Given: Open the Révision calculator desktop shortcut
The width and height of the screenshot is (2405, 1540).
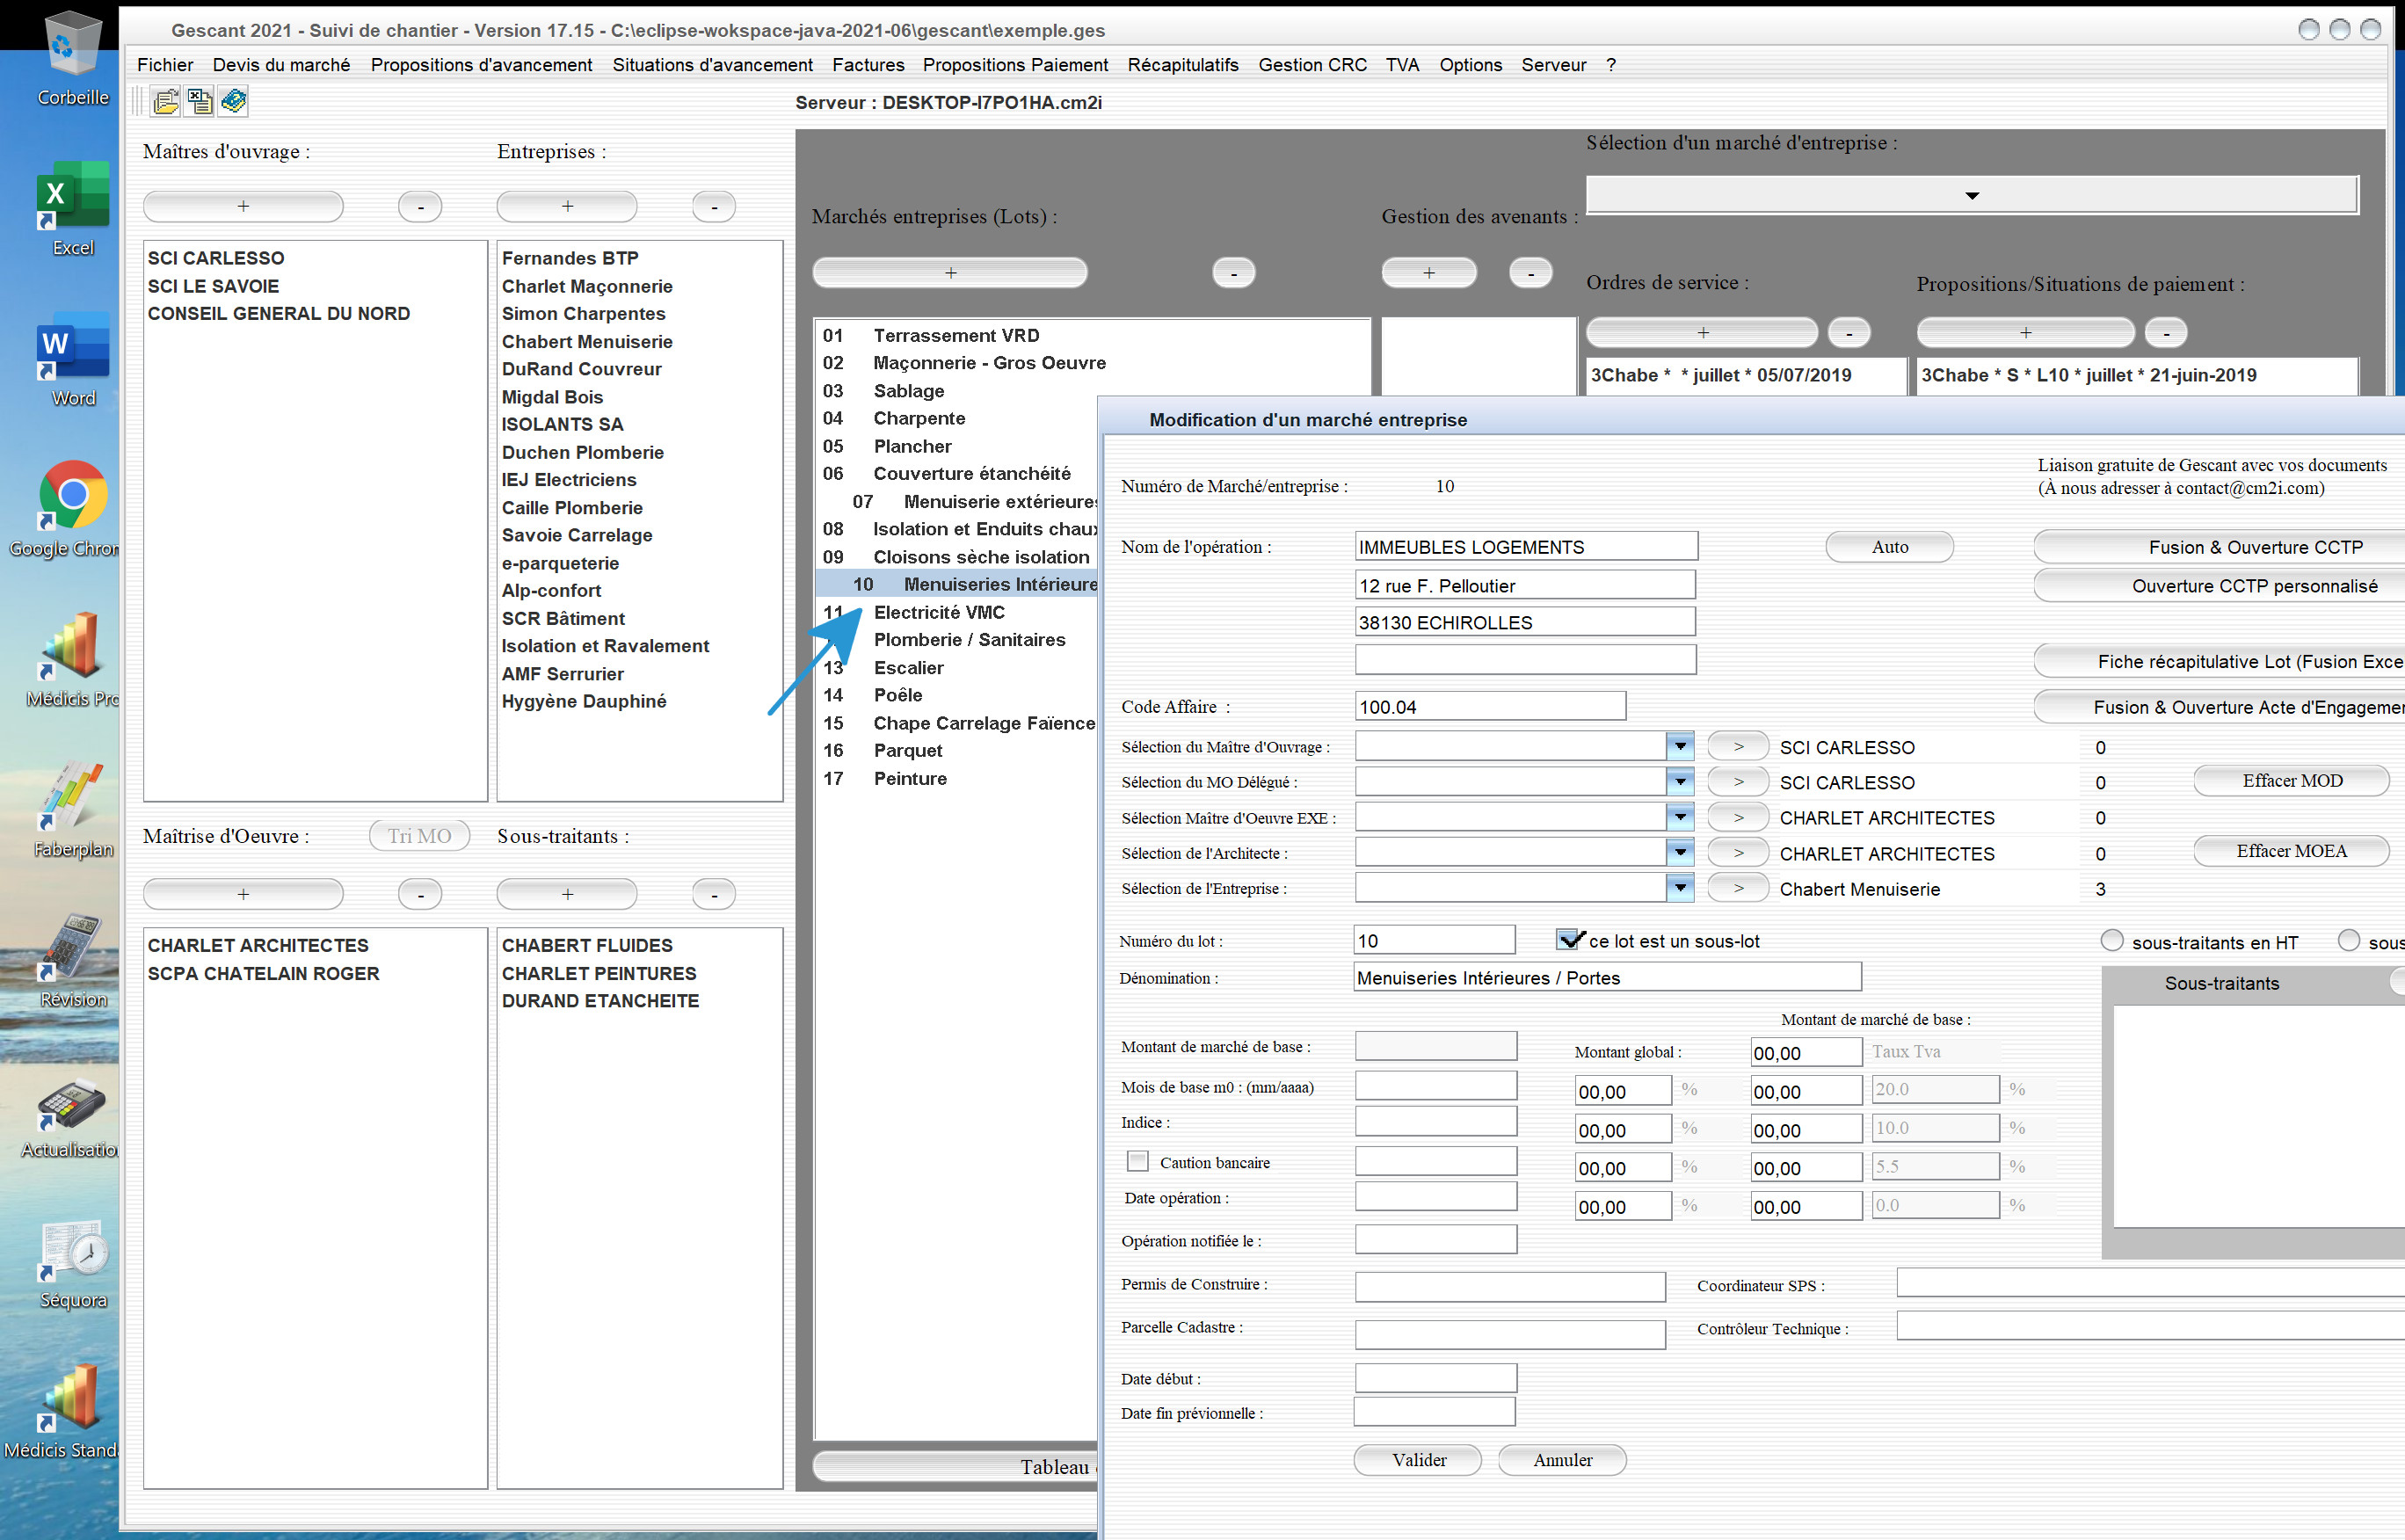Looking at the screenshot, I should click(73, 958).
